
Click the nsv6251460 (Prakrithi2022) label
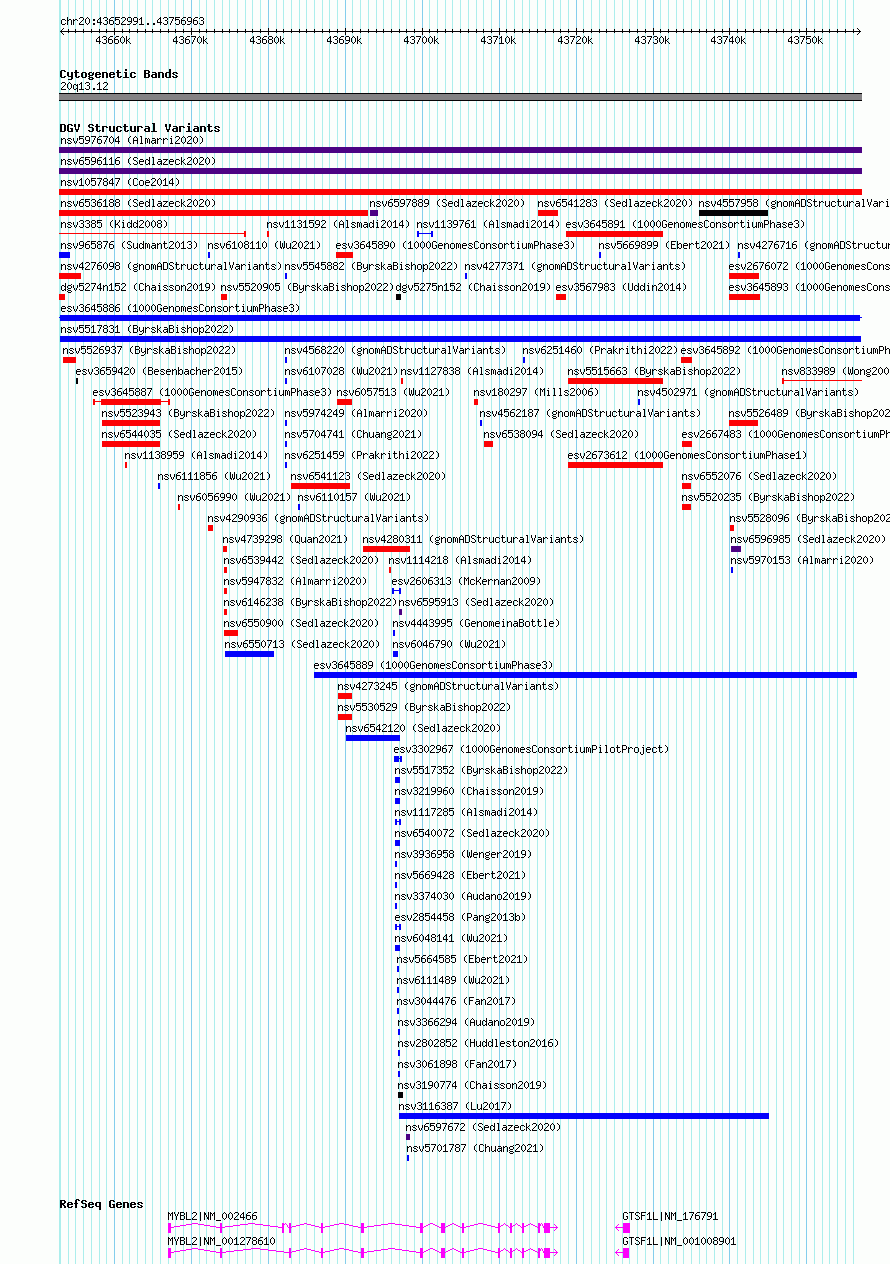pos(600,350)
